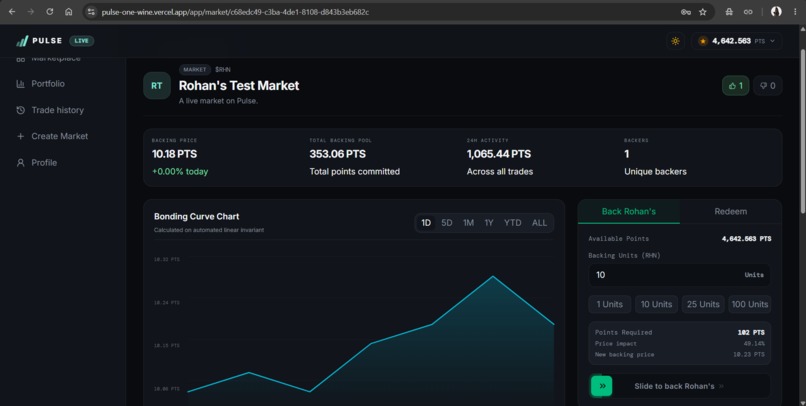Click the Bonding Curve Chart heading
This screenshot has height=406, width=806.
(x=196, y=217)
